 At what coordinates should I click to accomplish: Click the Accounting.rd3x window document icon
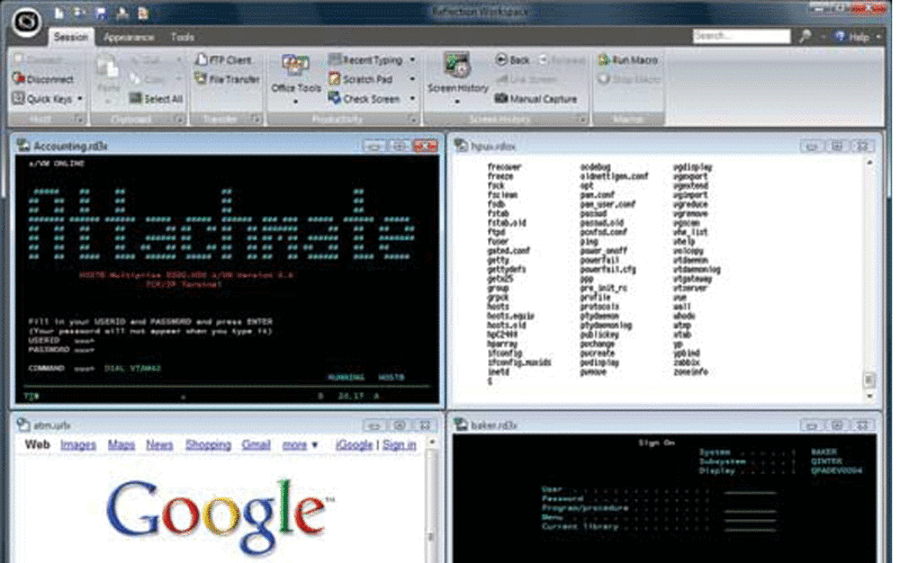23,145
